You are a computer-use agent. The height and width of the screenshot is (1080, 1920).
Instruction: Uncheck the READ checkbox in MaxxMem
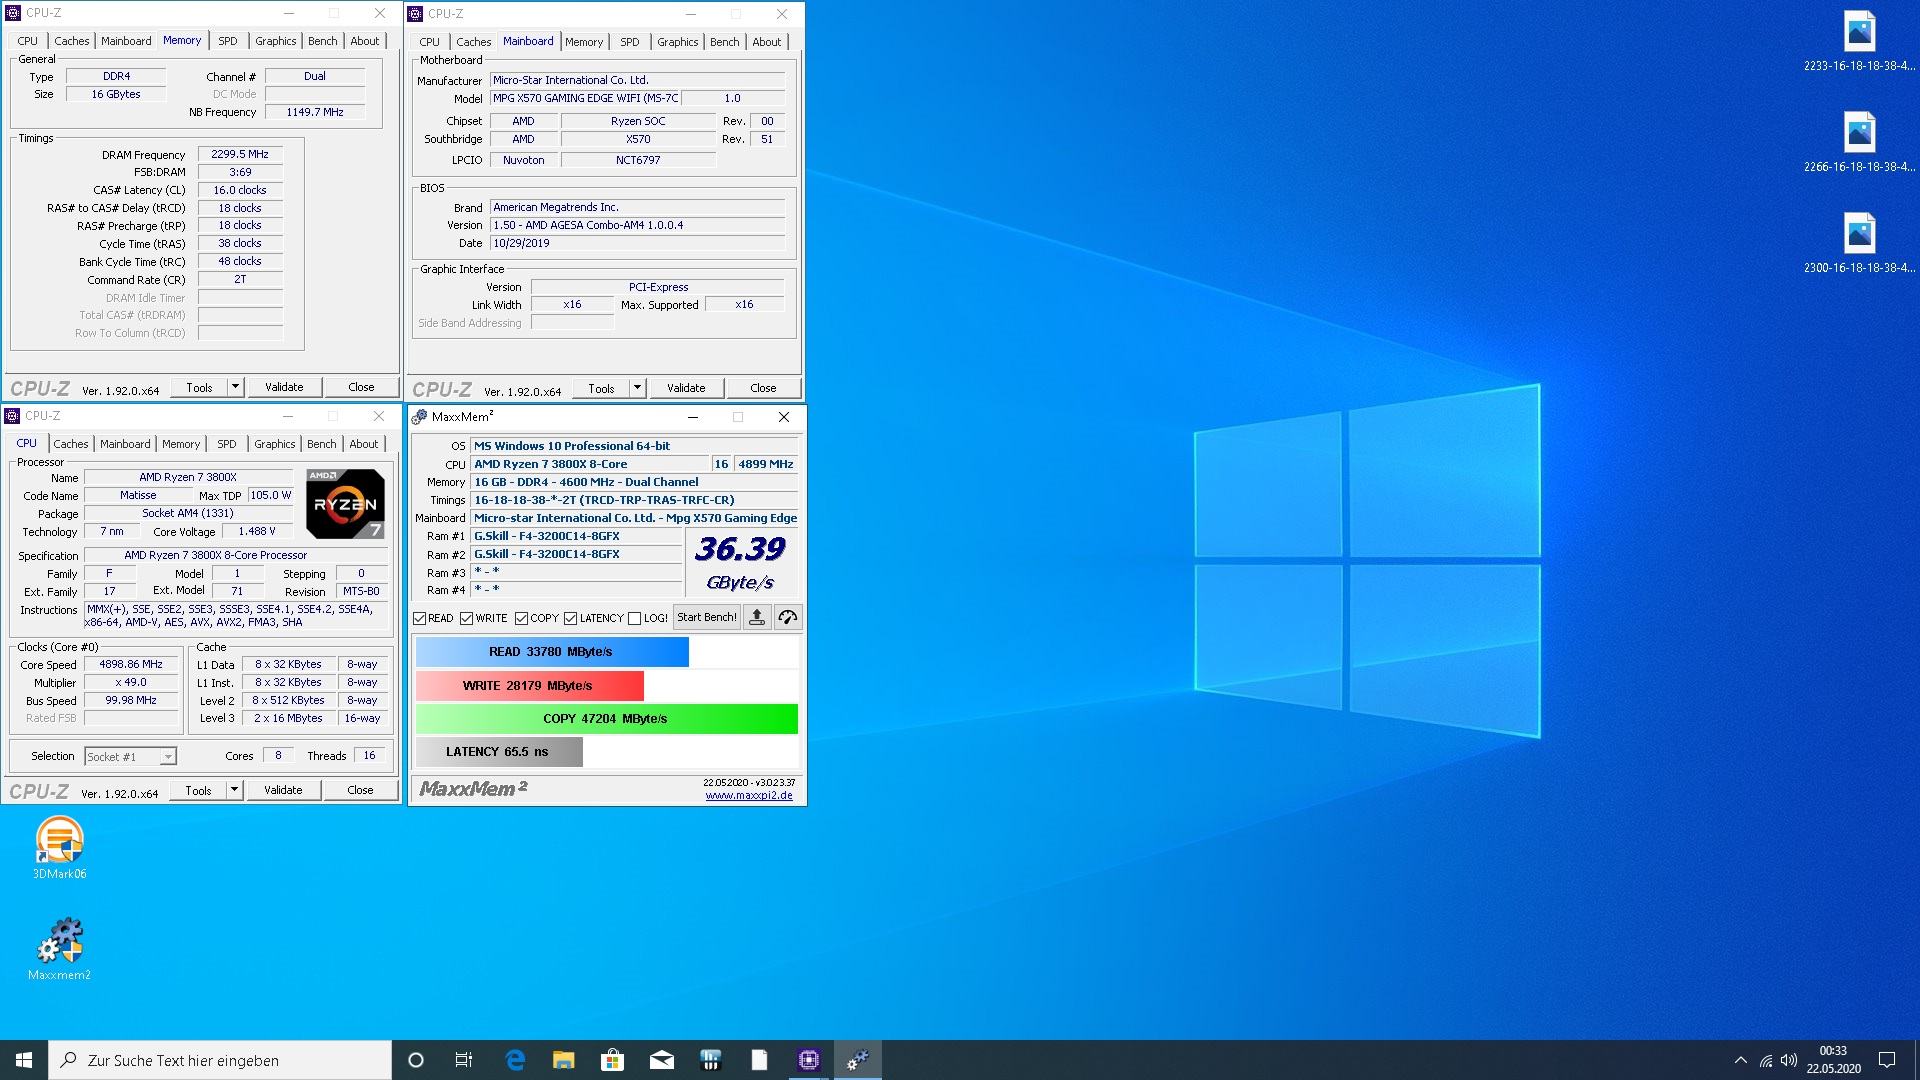click(x=420, y=618)
